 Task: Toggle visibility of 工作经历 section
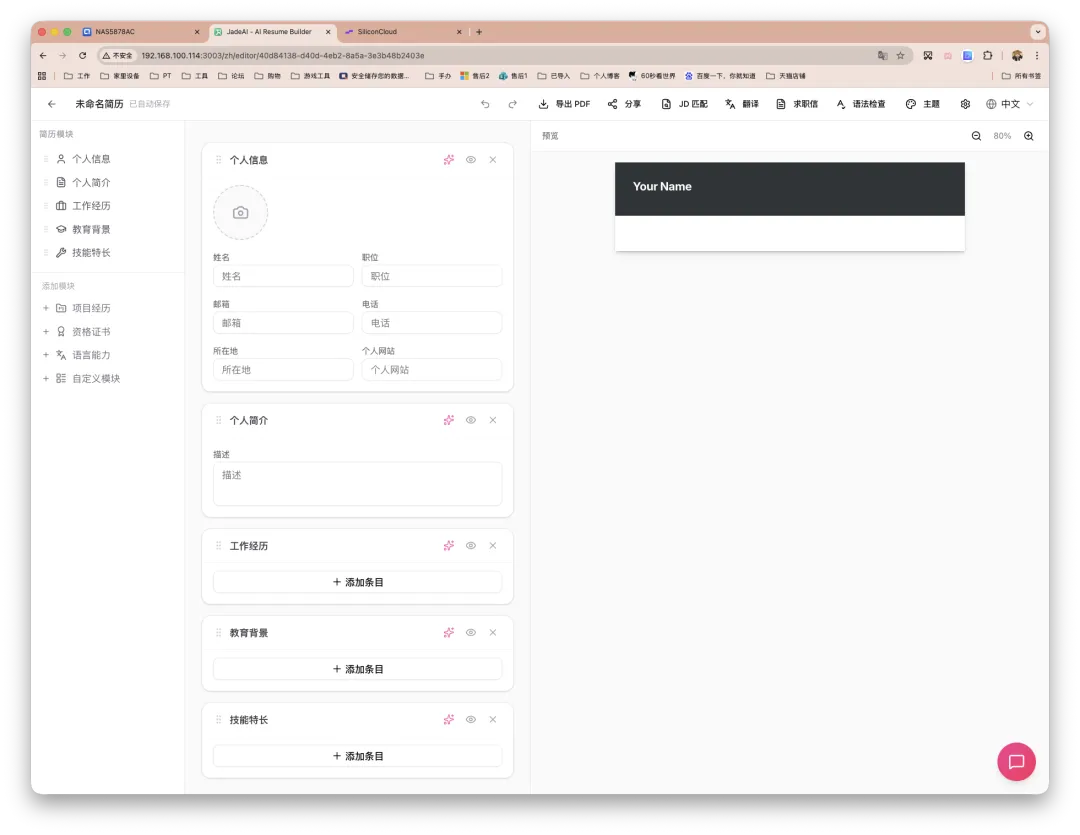pos(470,546)
